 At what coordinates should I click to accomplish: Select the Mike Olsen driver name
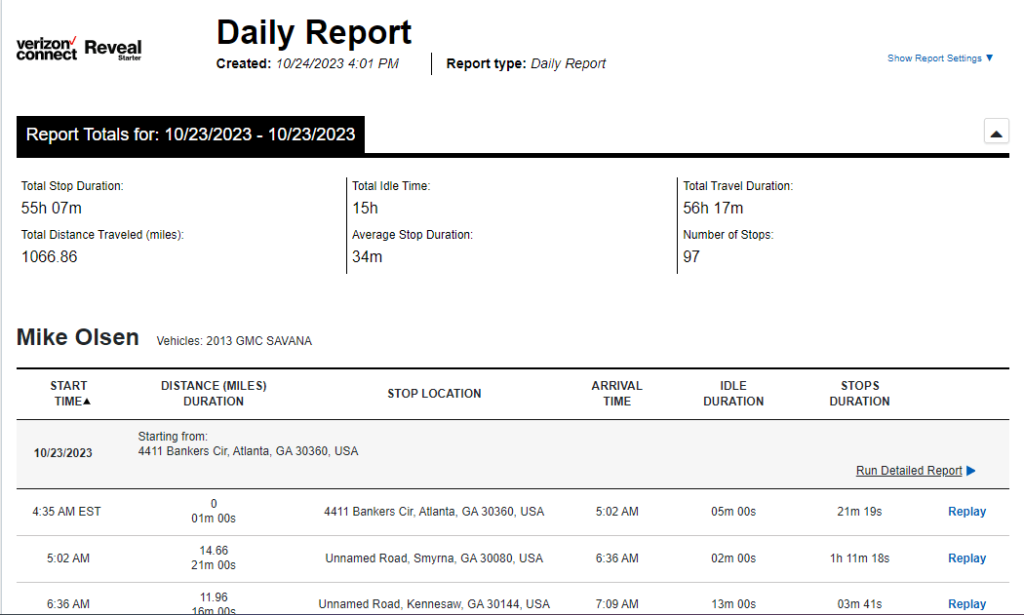click(78, 338)
